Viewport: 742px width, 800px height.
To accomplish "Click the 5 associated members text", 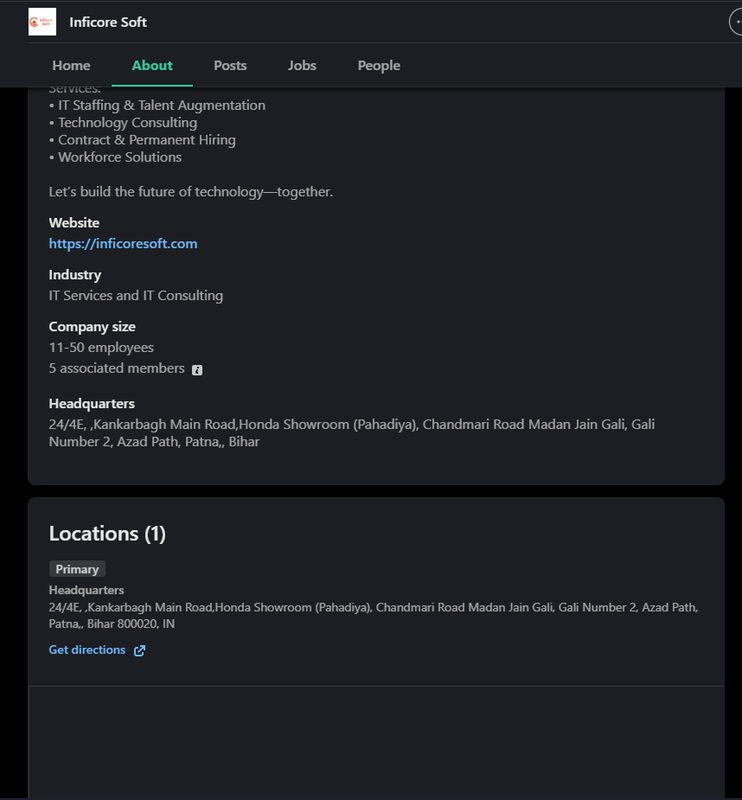I will point(116,368).
